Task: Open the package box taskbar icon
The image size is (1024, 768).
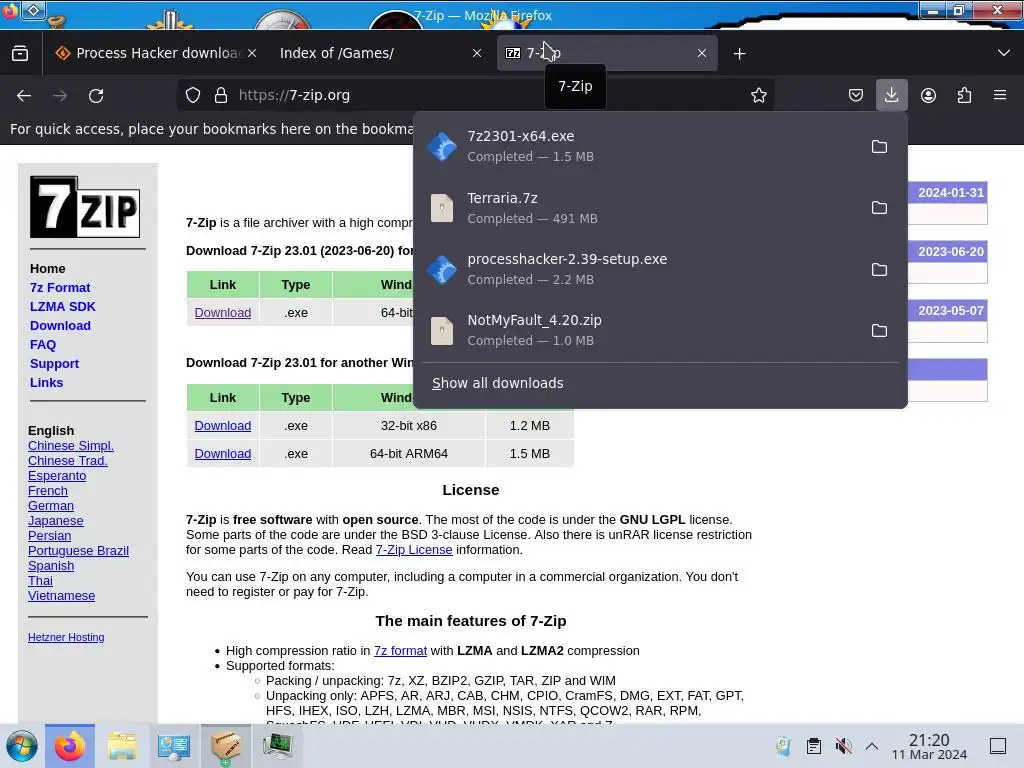Action: click(226, 746)
